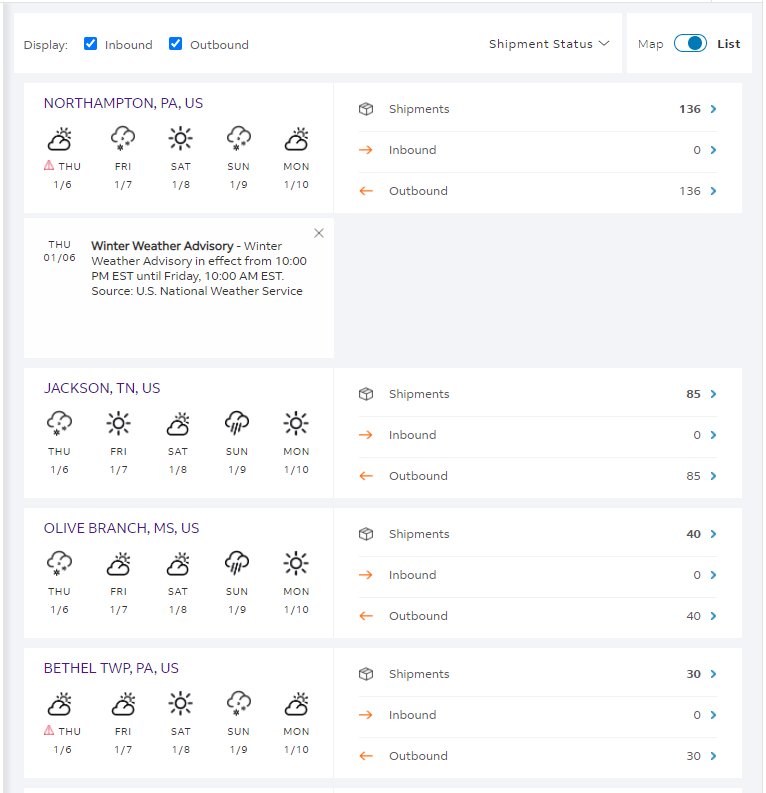Screen dimensions: 766x793
Task: Open NORTHAMPTON, PA, US location link
Action: point(123,103)
